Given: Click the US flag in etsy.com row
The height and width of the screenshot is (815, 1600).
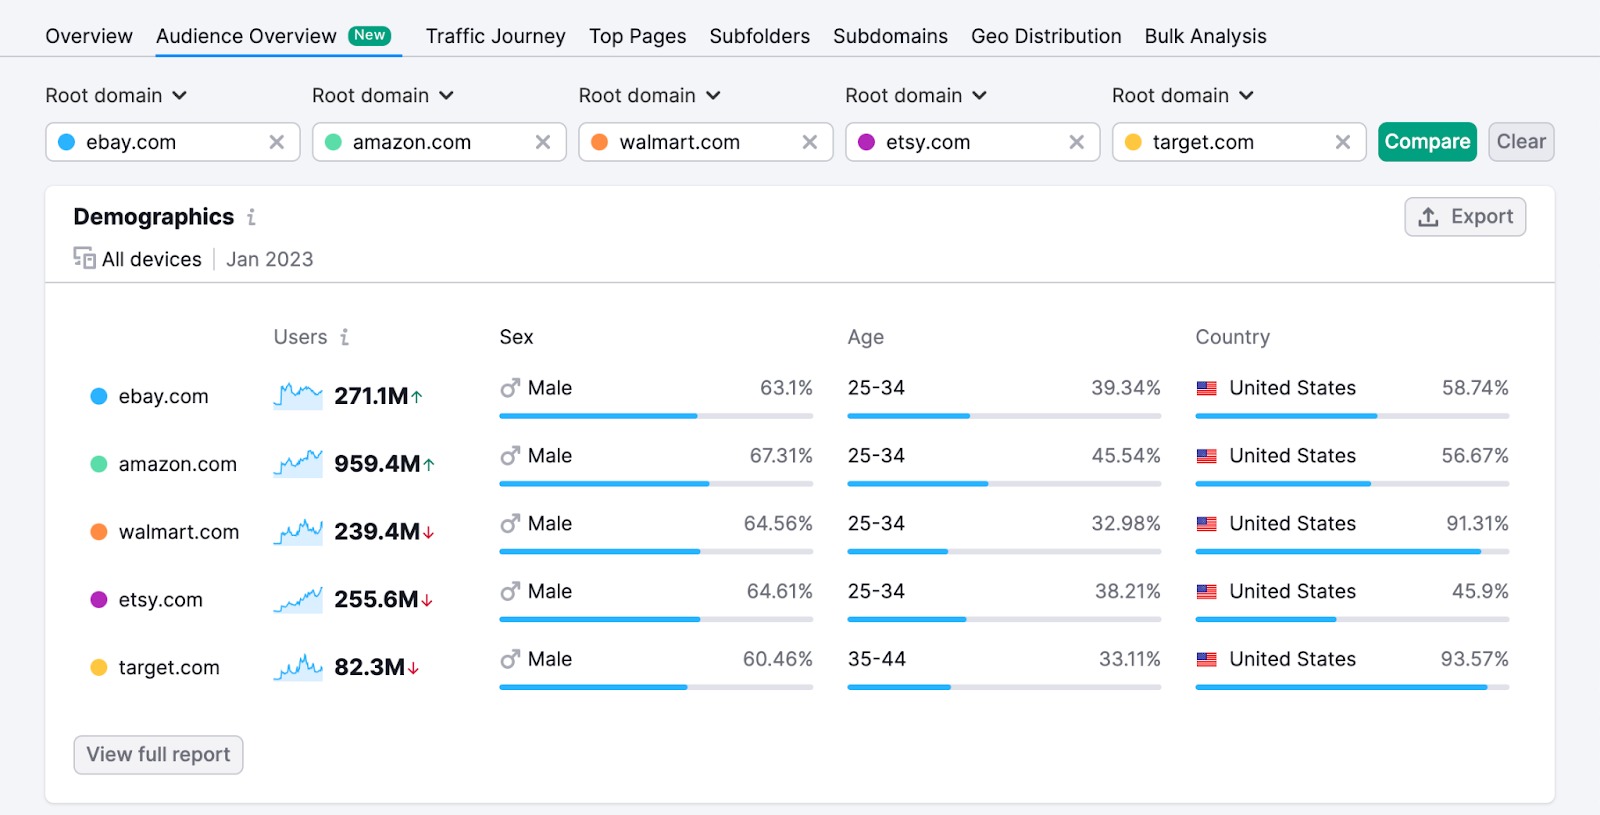Looking at the screenshot, I should pos(1207,592).
